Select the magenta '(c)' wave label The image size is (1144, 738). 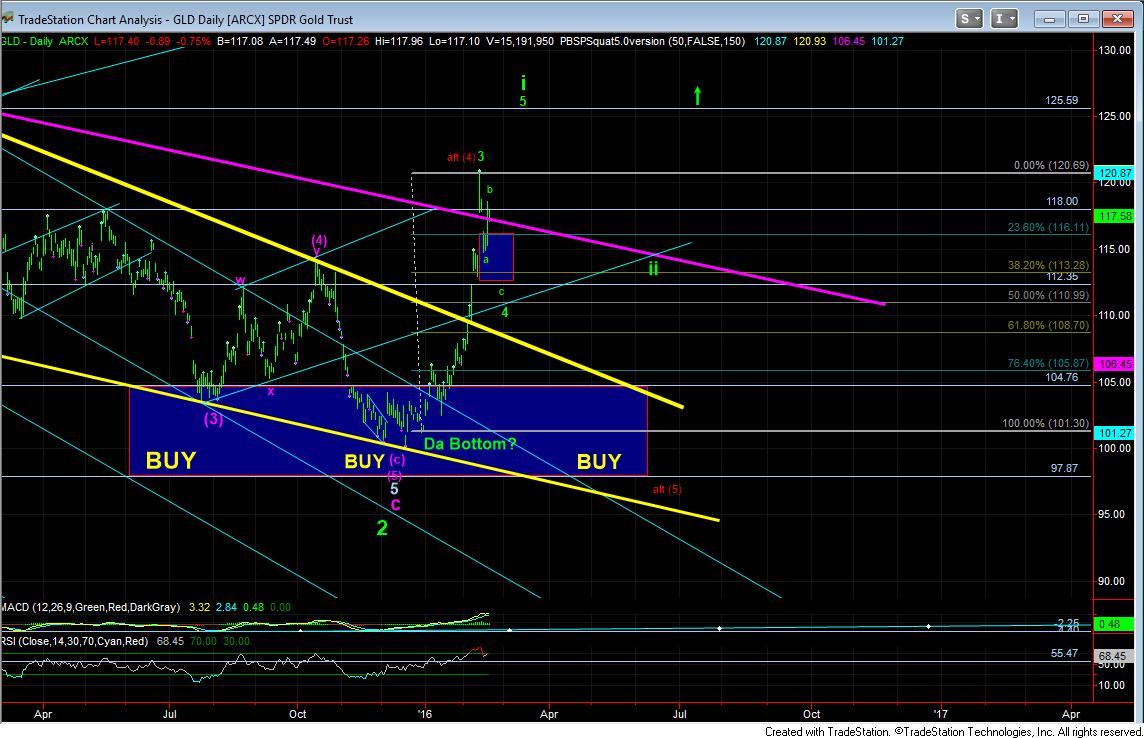[x=397, y=459]
